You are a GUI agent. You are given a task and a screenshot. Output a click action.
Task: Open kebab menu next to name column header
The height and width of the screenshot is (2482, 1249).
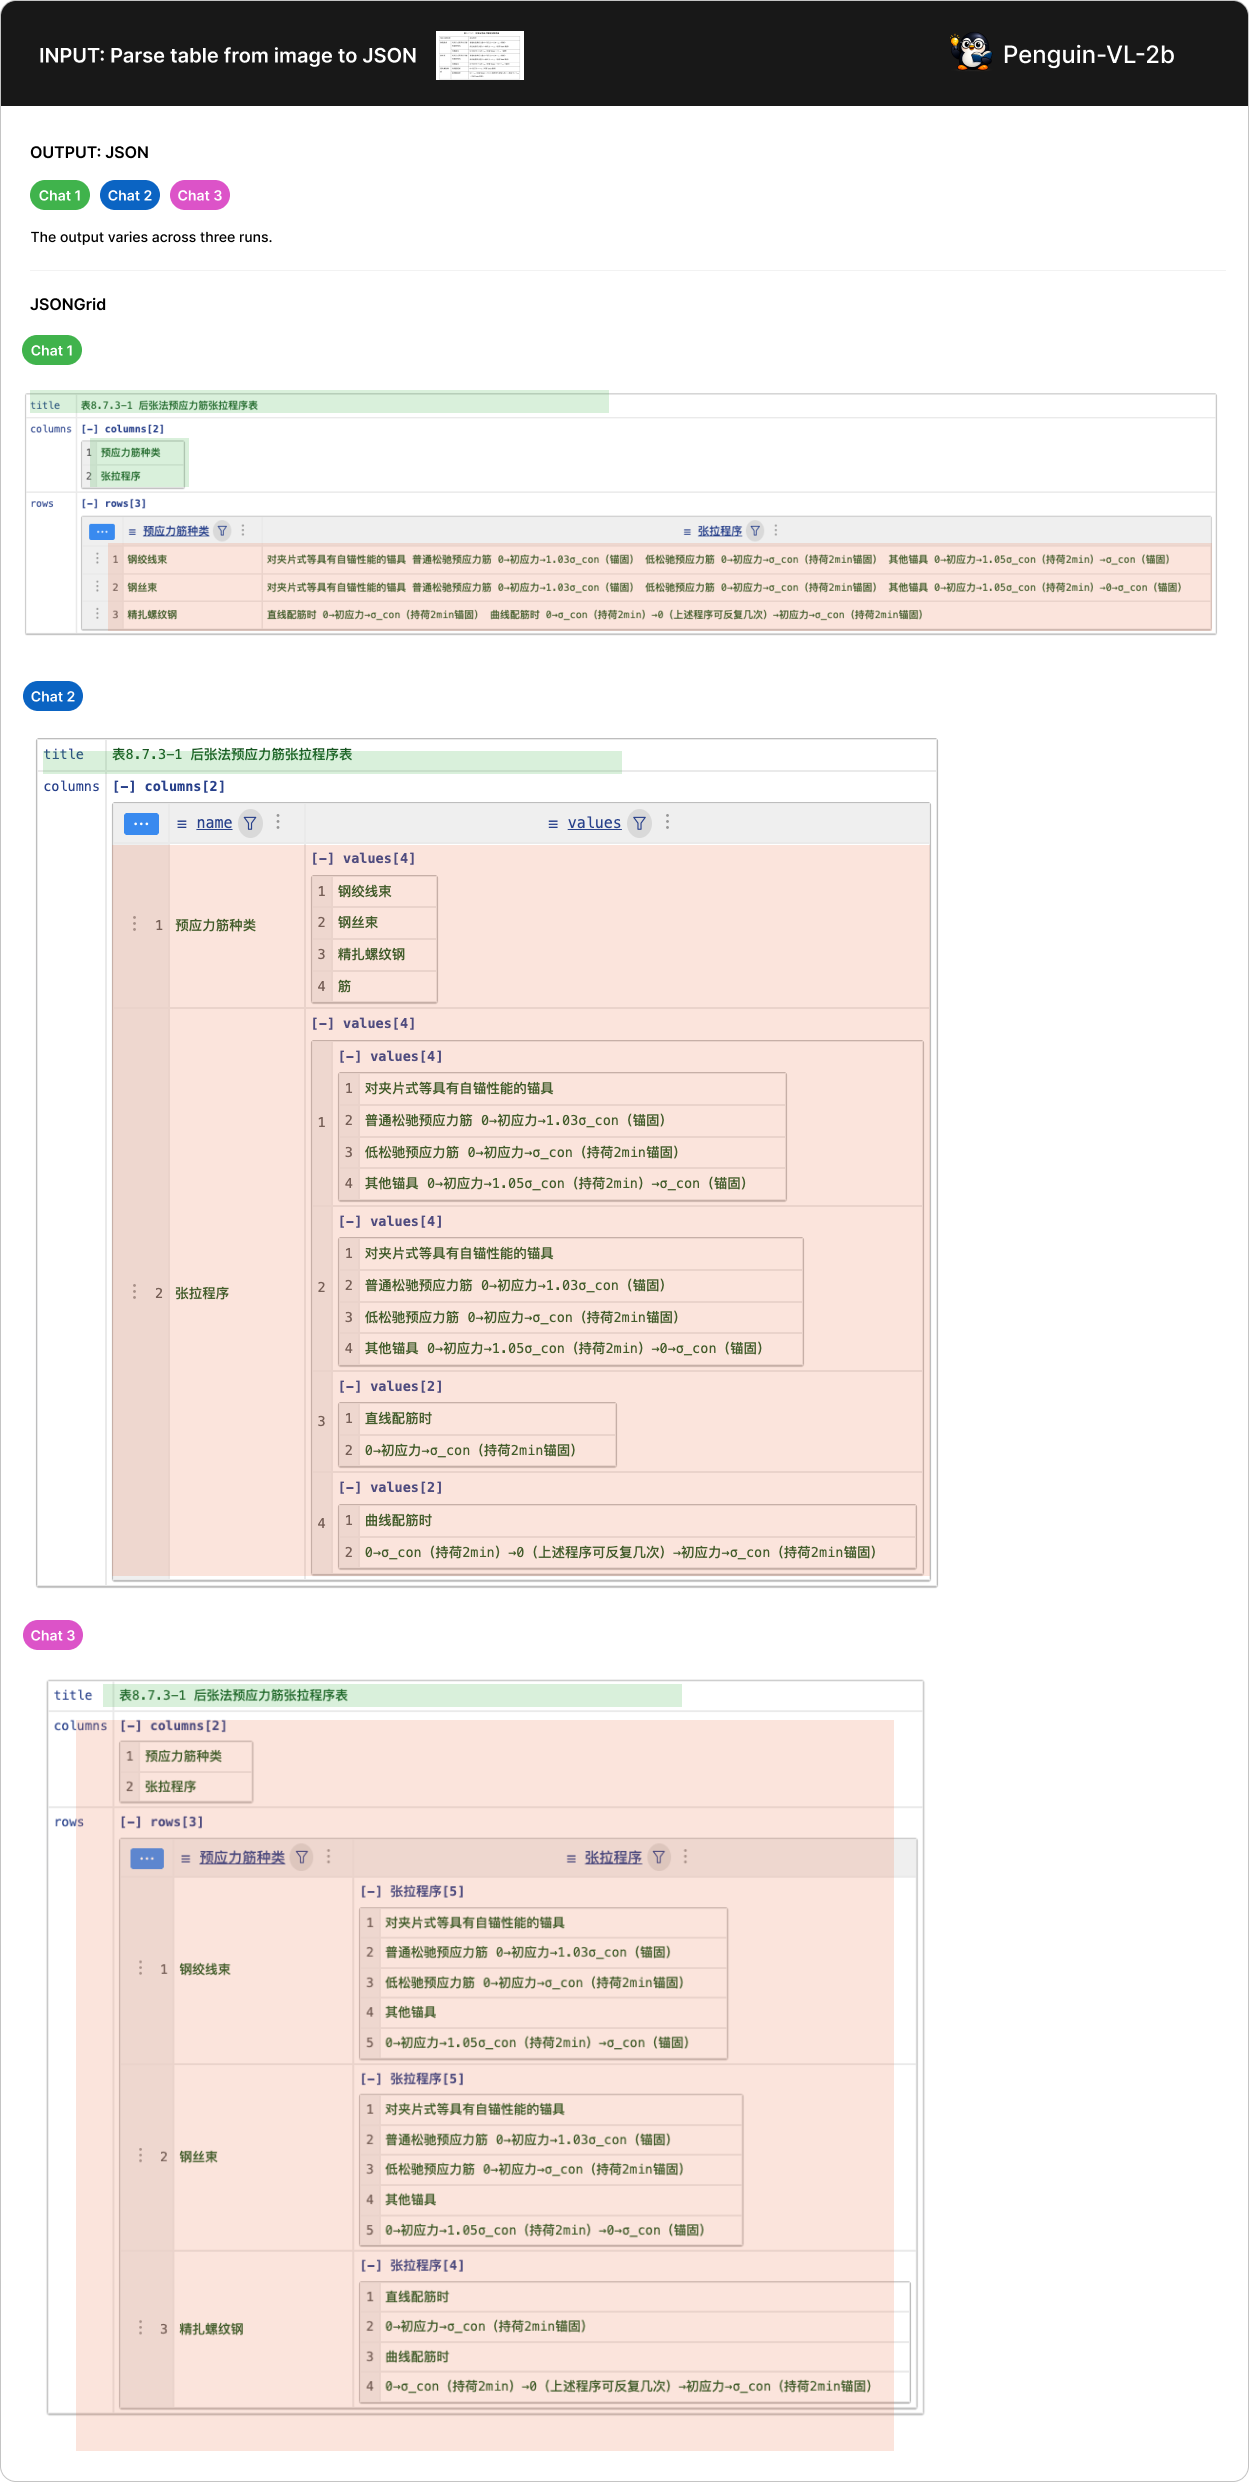pyautogui.click(x=278, y=822)
